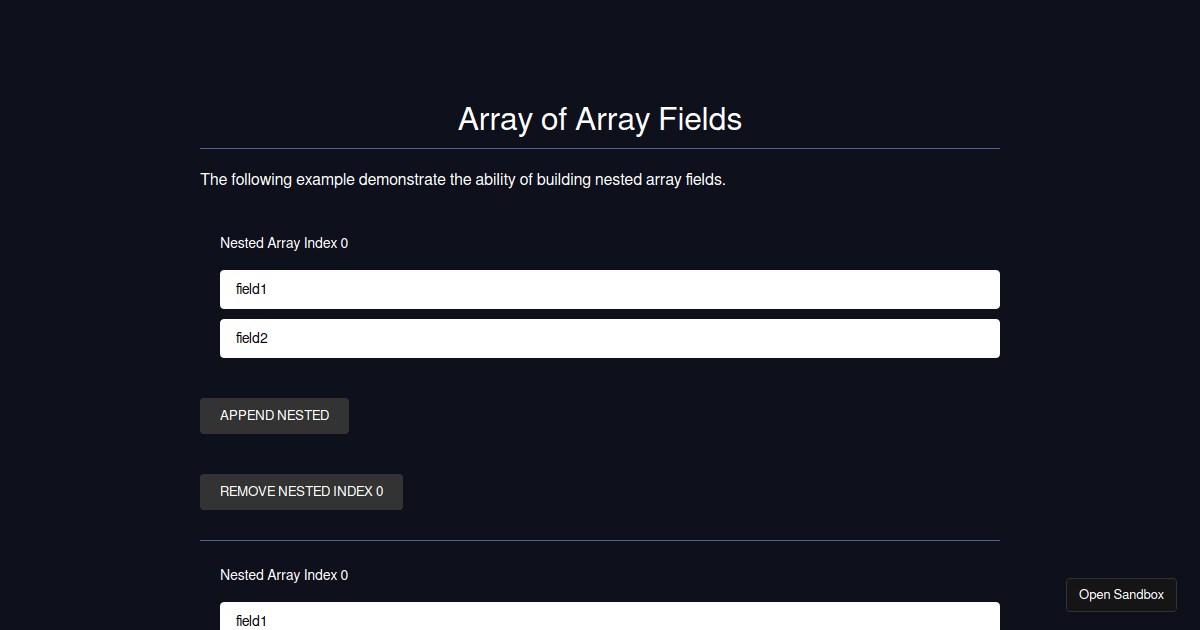Screen dimensions: 1200x630
Task: Select the Array of Array Fields heading
Action: pyautogui.click(x=600, y=119)
